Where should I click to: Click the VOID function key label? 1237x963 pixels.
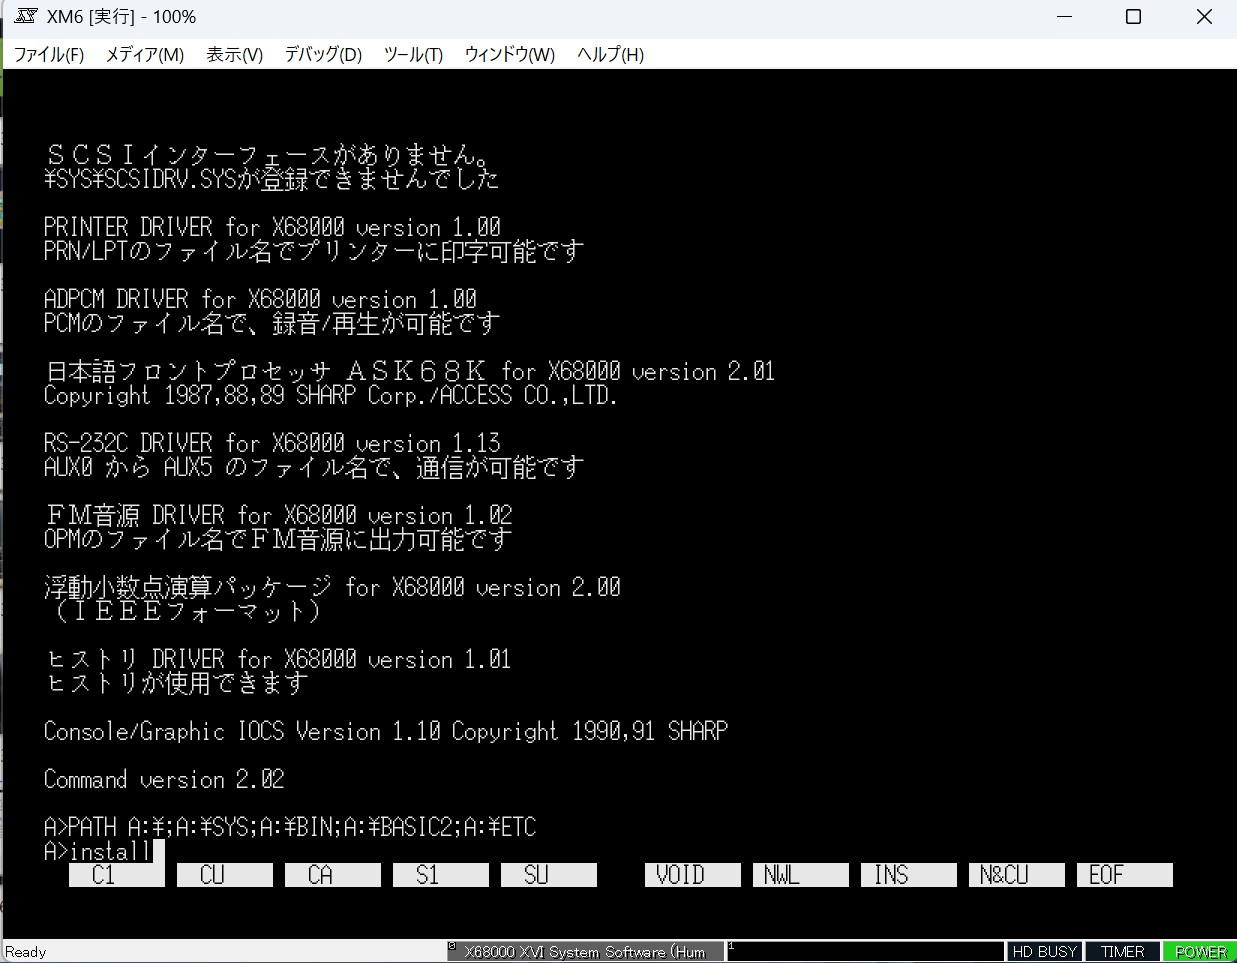point(693,875)
